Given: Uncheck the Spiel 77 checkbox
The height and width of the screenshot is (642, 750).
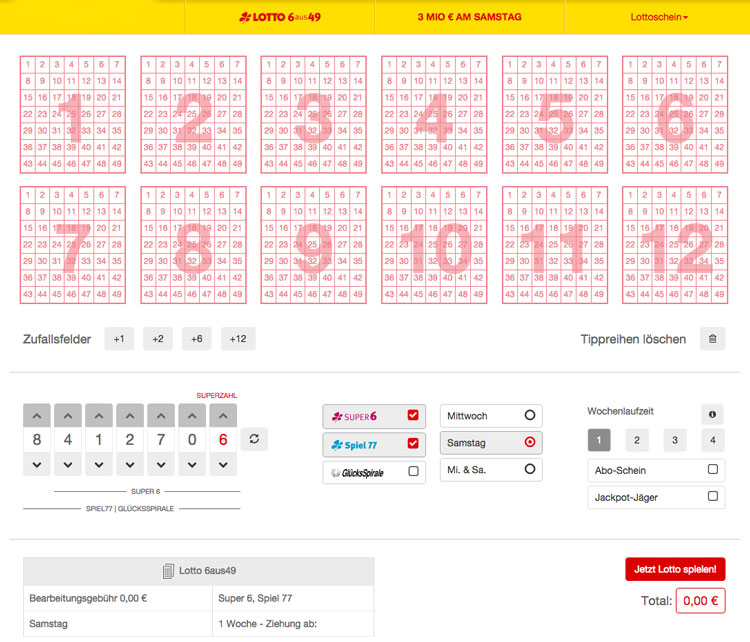Looking at the screenshot, I should [x=413, y=443].
